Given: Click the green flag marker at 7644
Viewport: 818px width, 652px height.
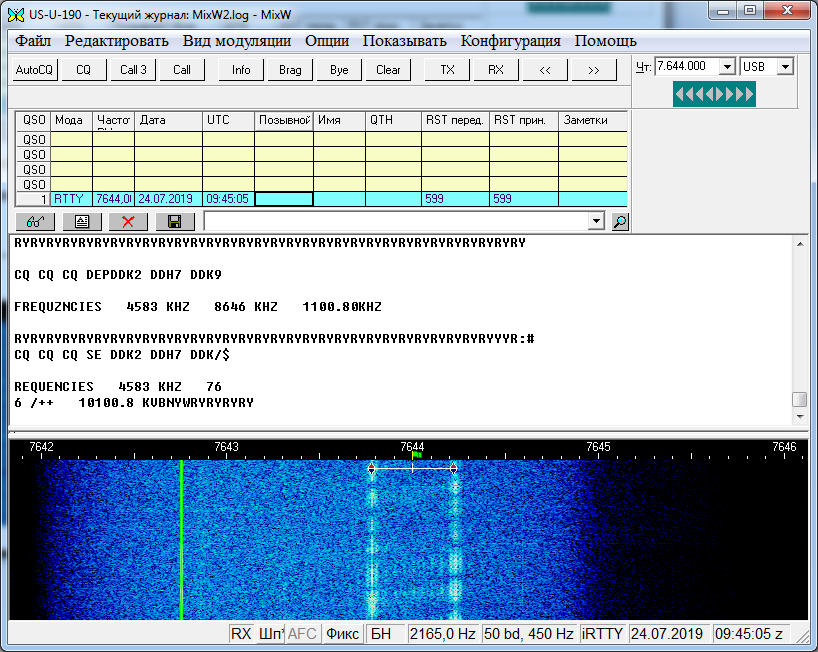Looking at the screenshot, I should tap(416, 455).
